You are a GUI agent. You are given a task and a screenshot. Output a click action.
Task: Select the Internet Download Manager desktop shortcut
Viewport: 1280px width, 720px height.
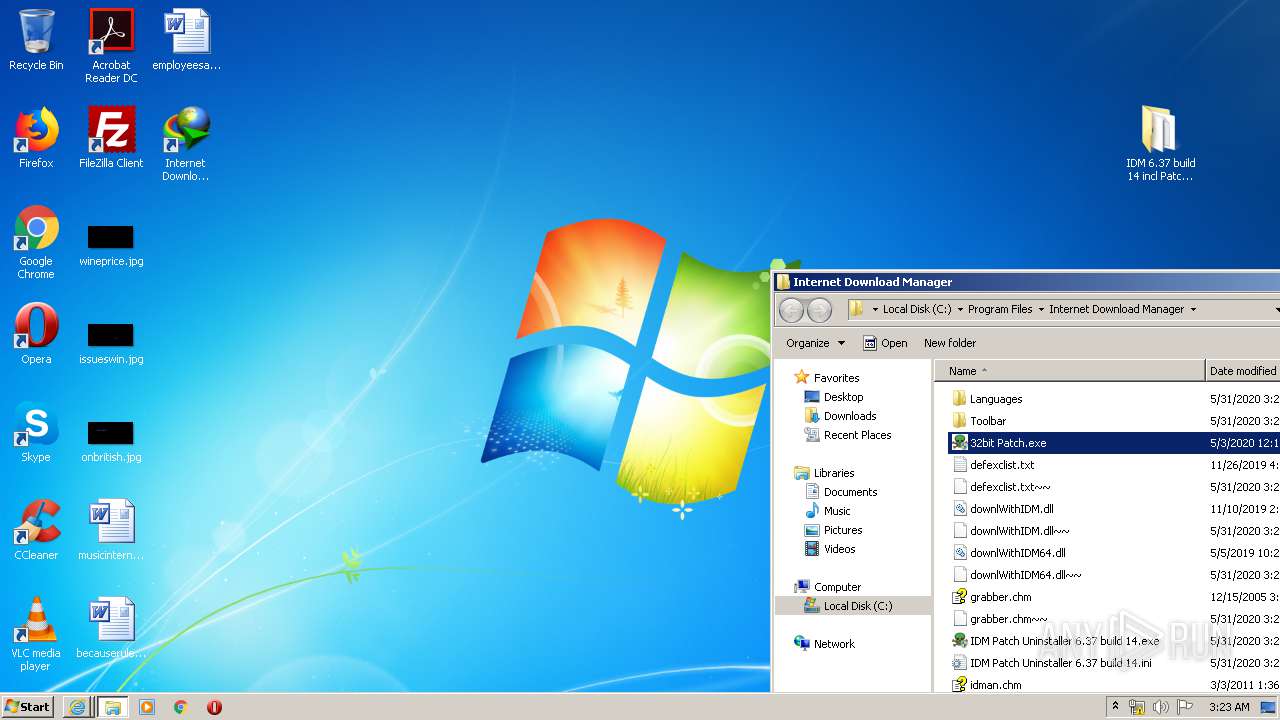(186, 144)
